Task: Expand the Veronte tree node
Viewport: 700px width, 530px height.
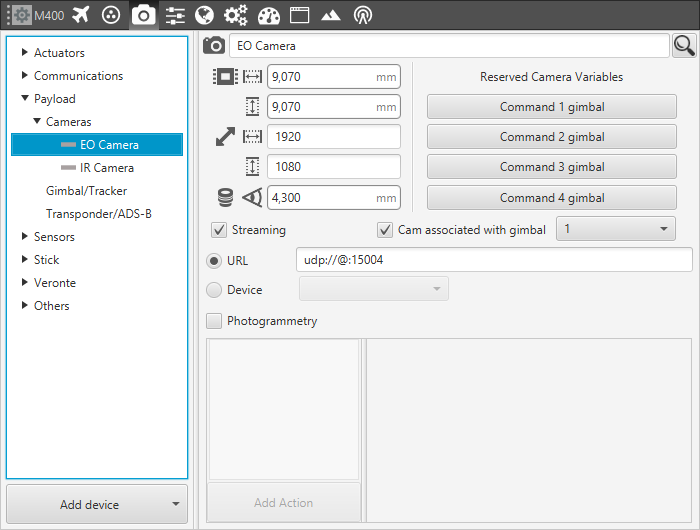Action: click(25, 282)
